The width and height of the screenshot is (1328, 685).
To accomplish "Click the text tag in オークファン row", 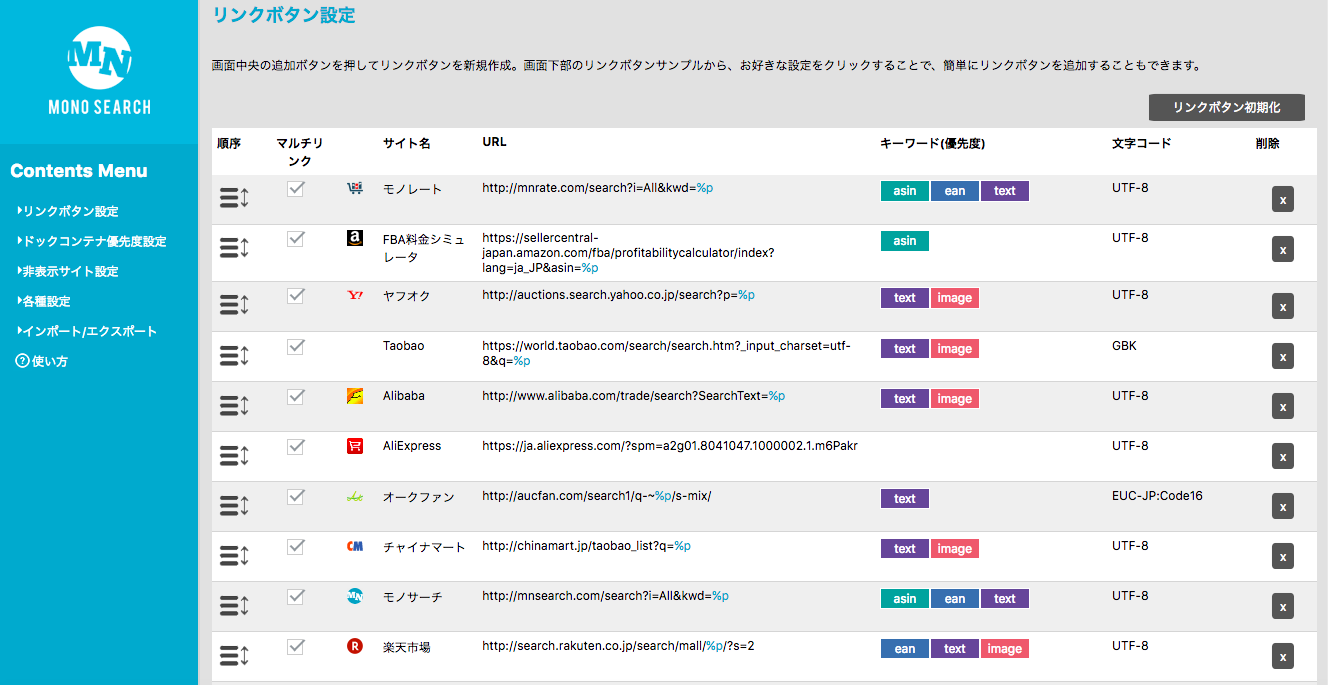I will tap(905, 499).
